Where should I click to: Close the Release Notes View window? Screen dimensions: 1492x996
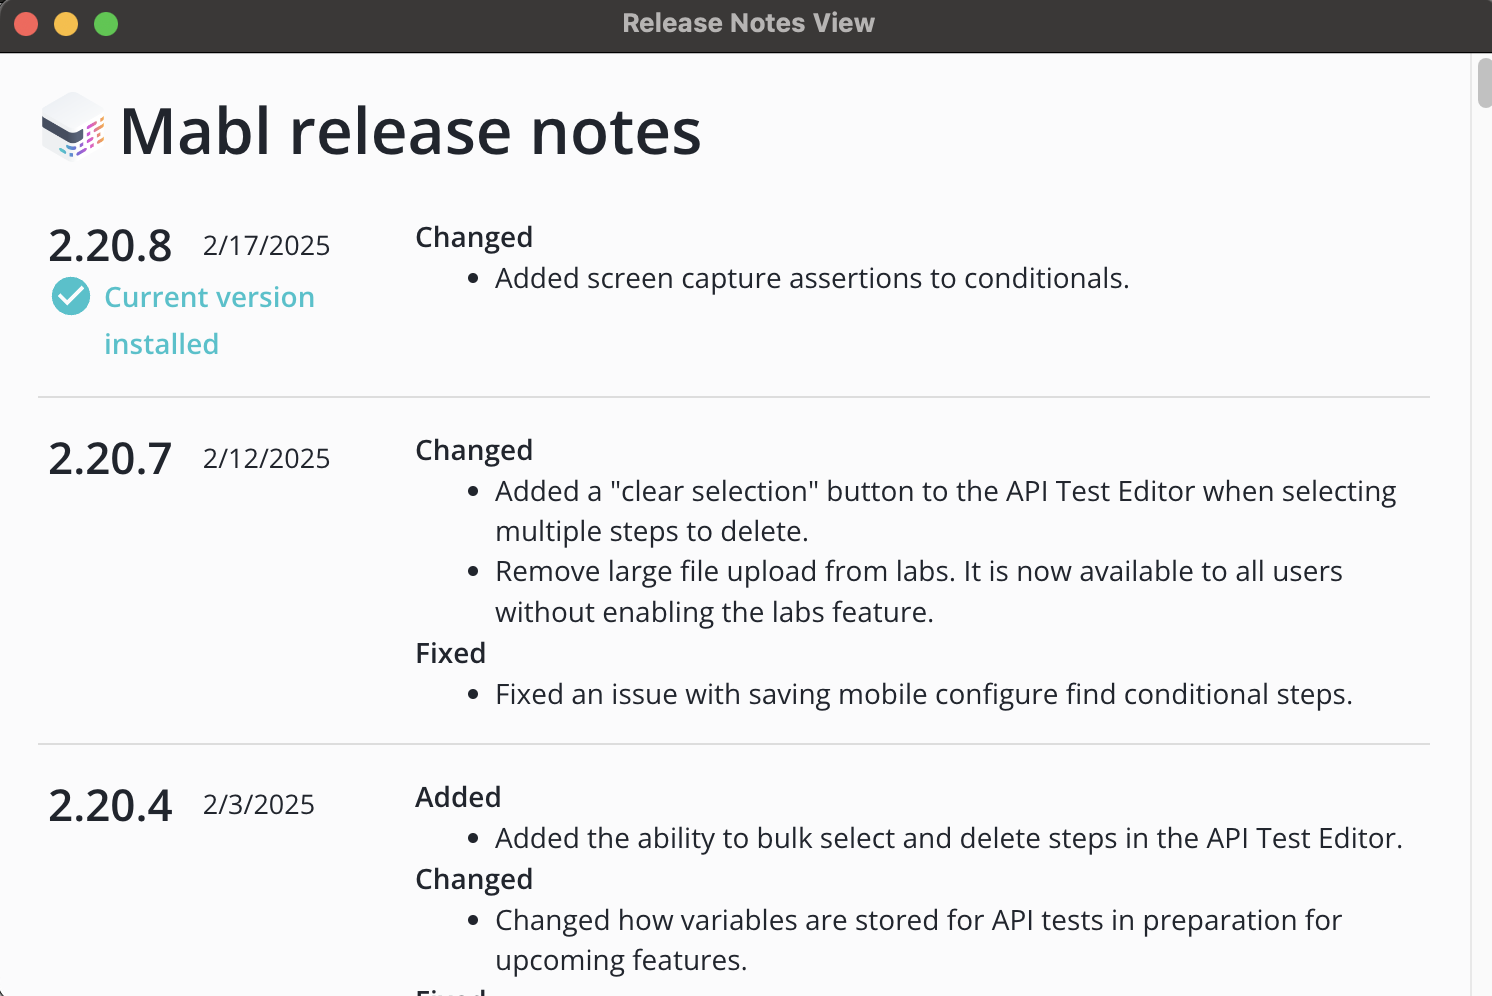27,24
